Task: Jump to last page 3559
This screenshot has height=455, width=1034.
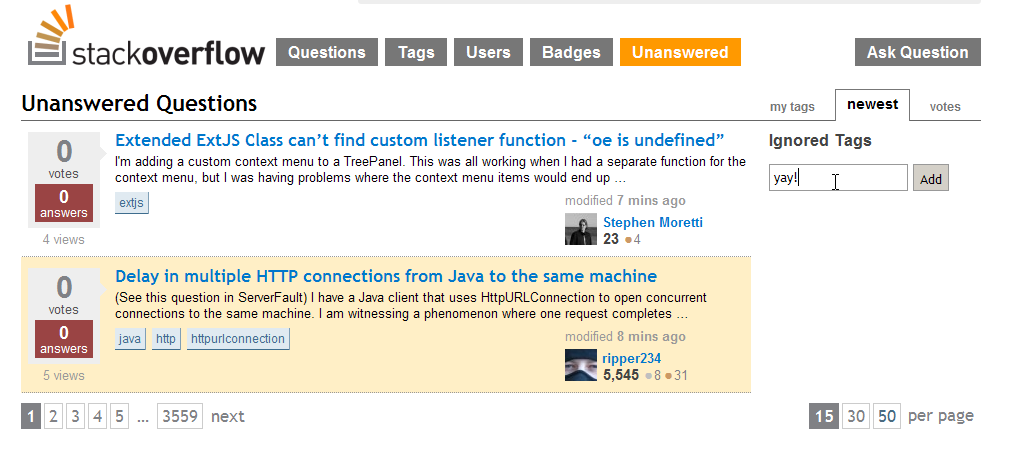Action: pyautogui.click(x=179, y=416)
